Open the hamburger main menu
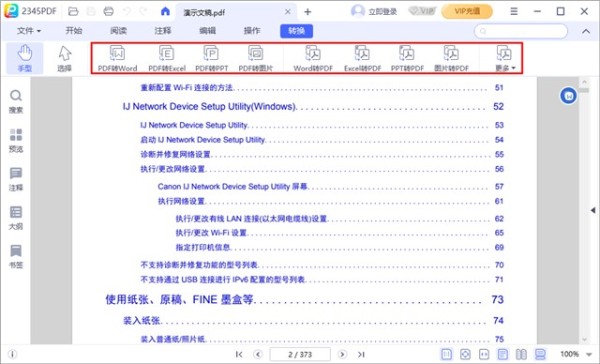 pyautogui.click(x=514, y=11)
